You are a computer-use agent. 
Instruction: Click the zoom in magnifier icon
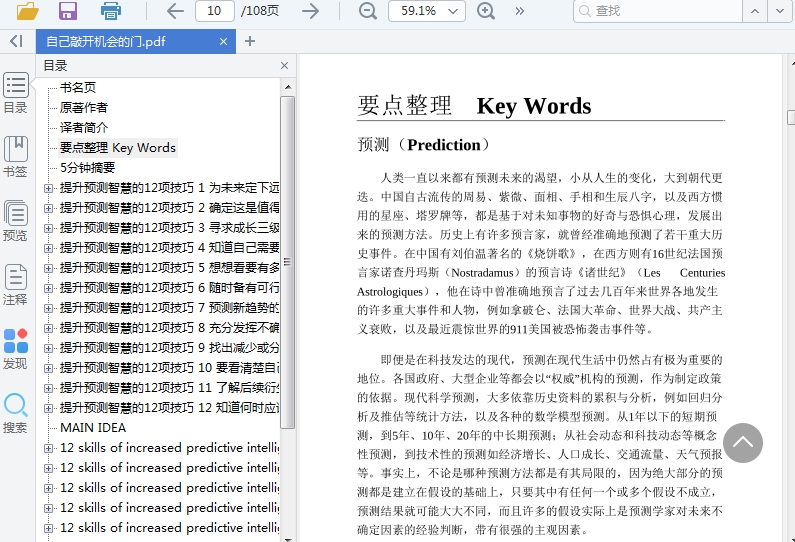[x=486, y=11]
